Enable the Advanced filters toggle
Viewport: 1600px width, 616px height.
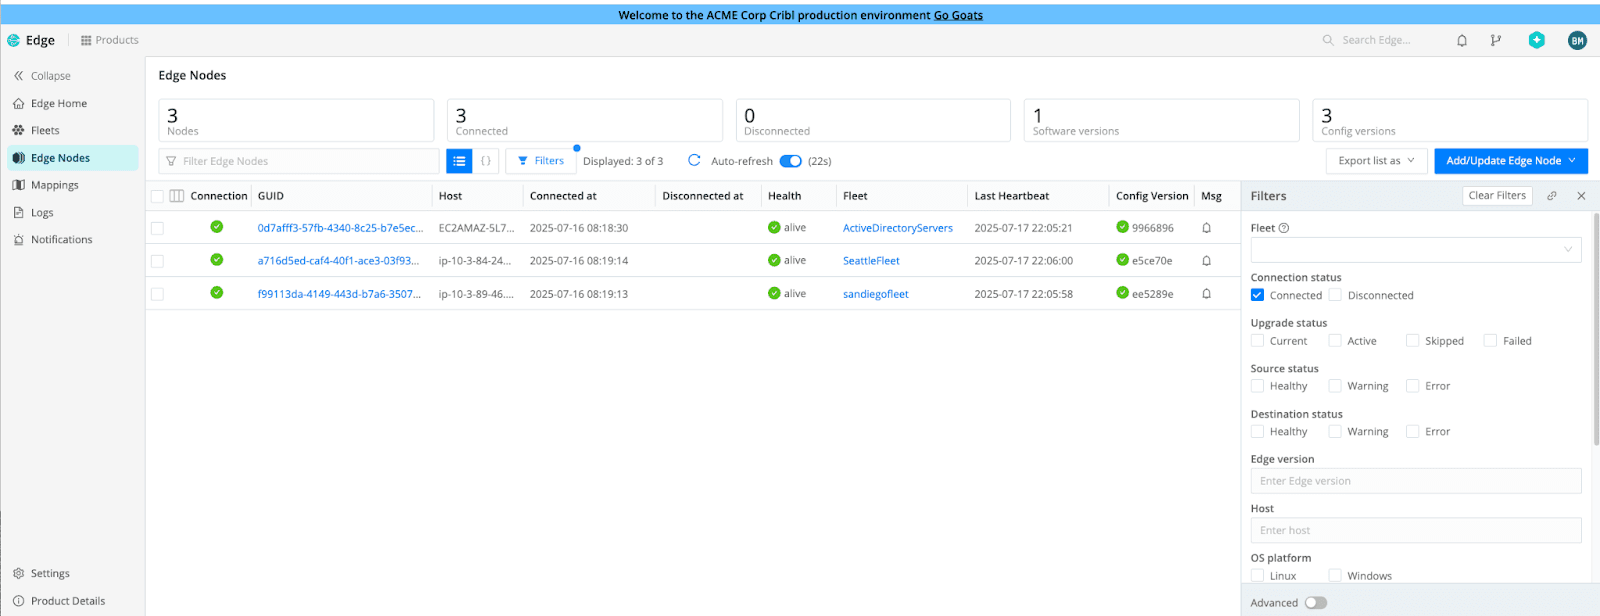pos(1315,603)
